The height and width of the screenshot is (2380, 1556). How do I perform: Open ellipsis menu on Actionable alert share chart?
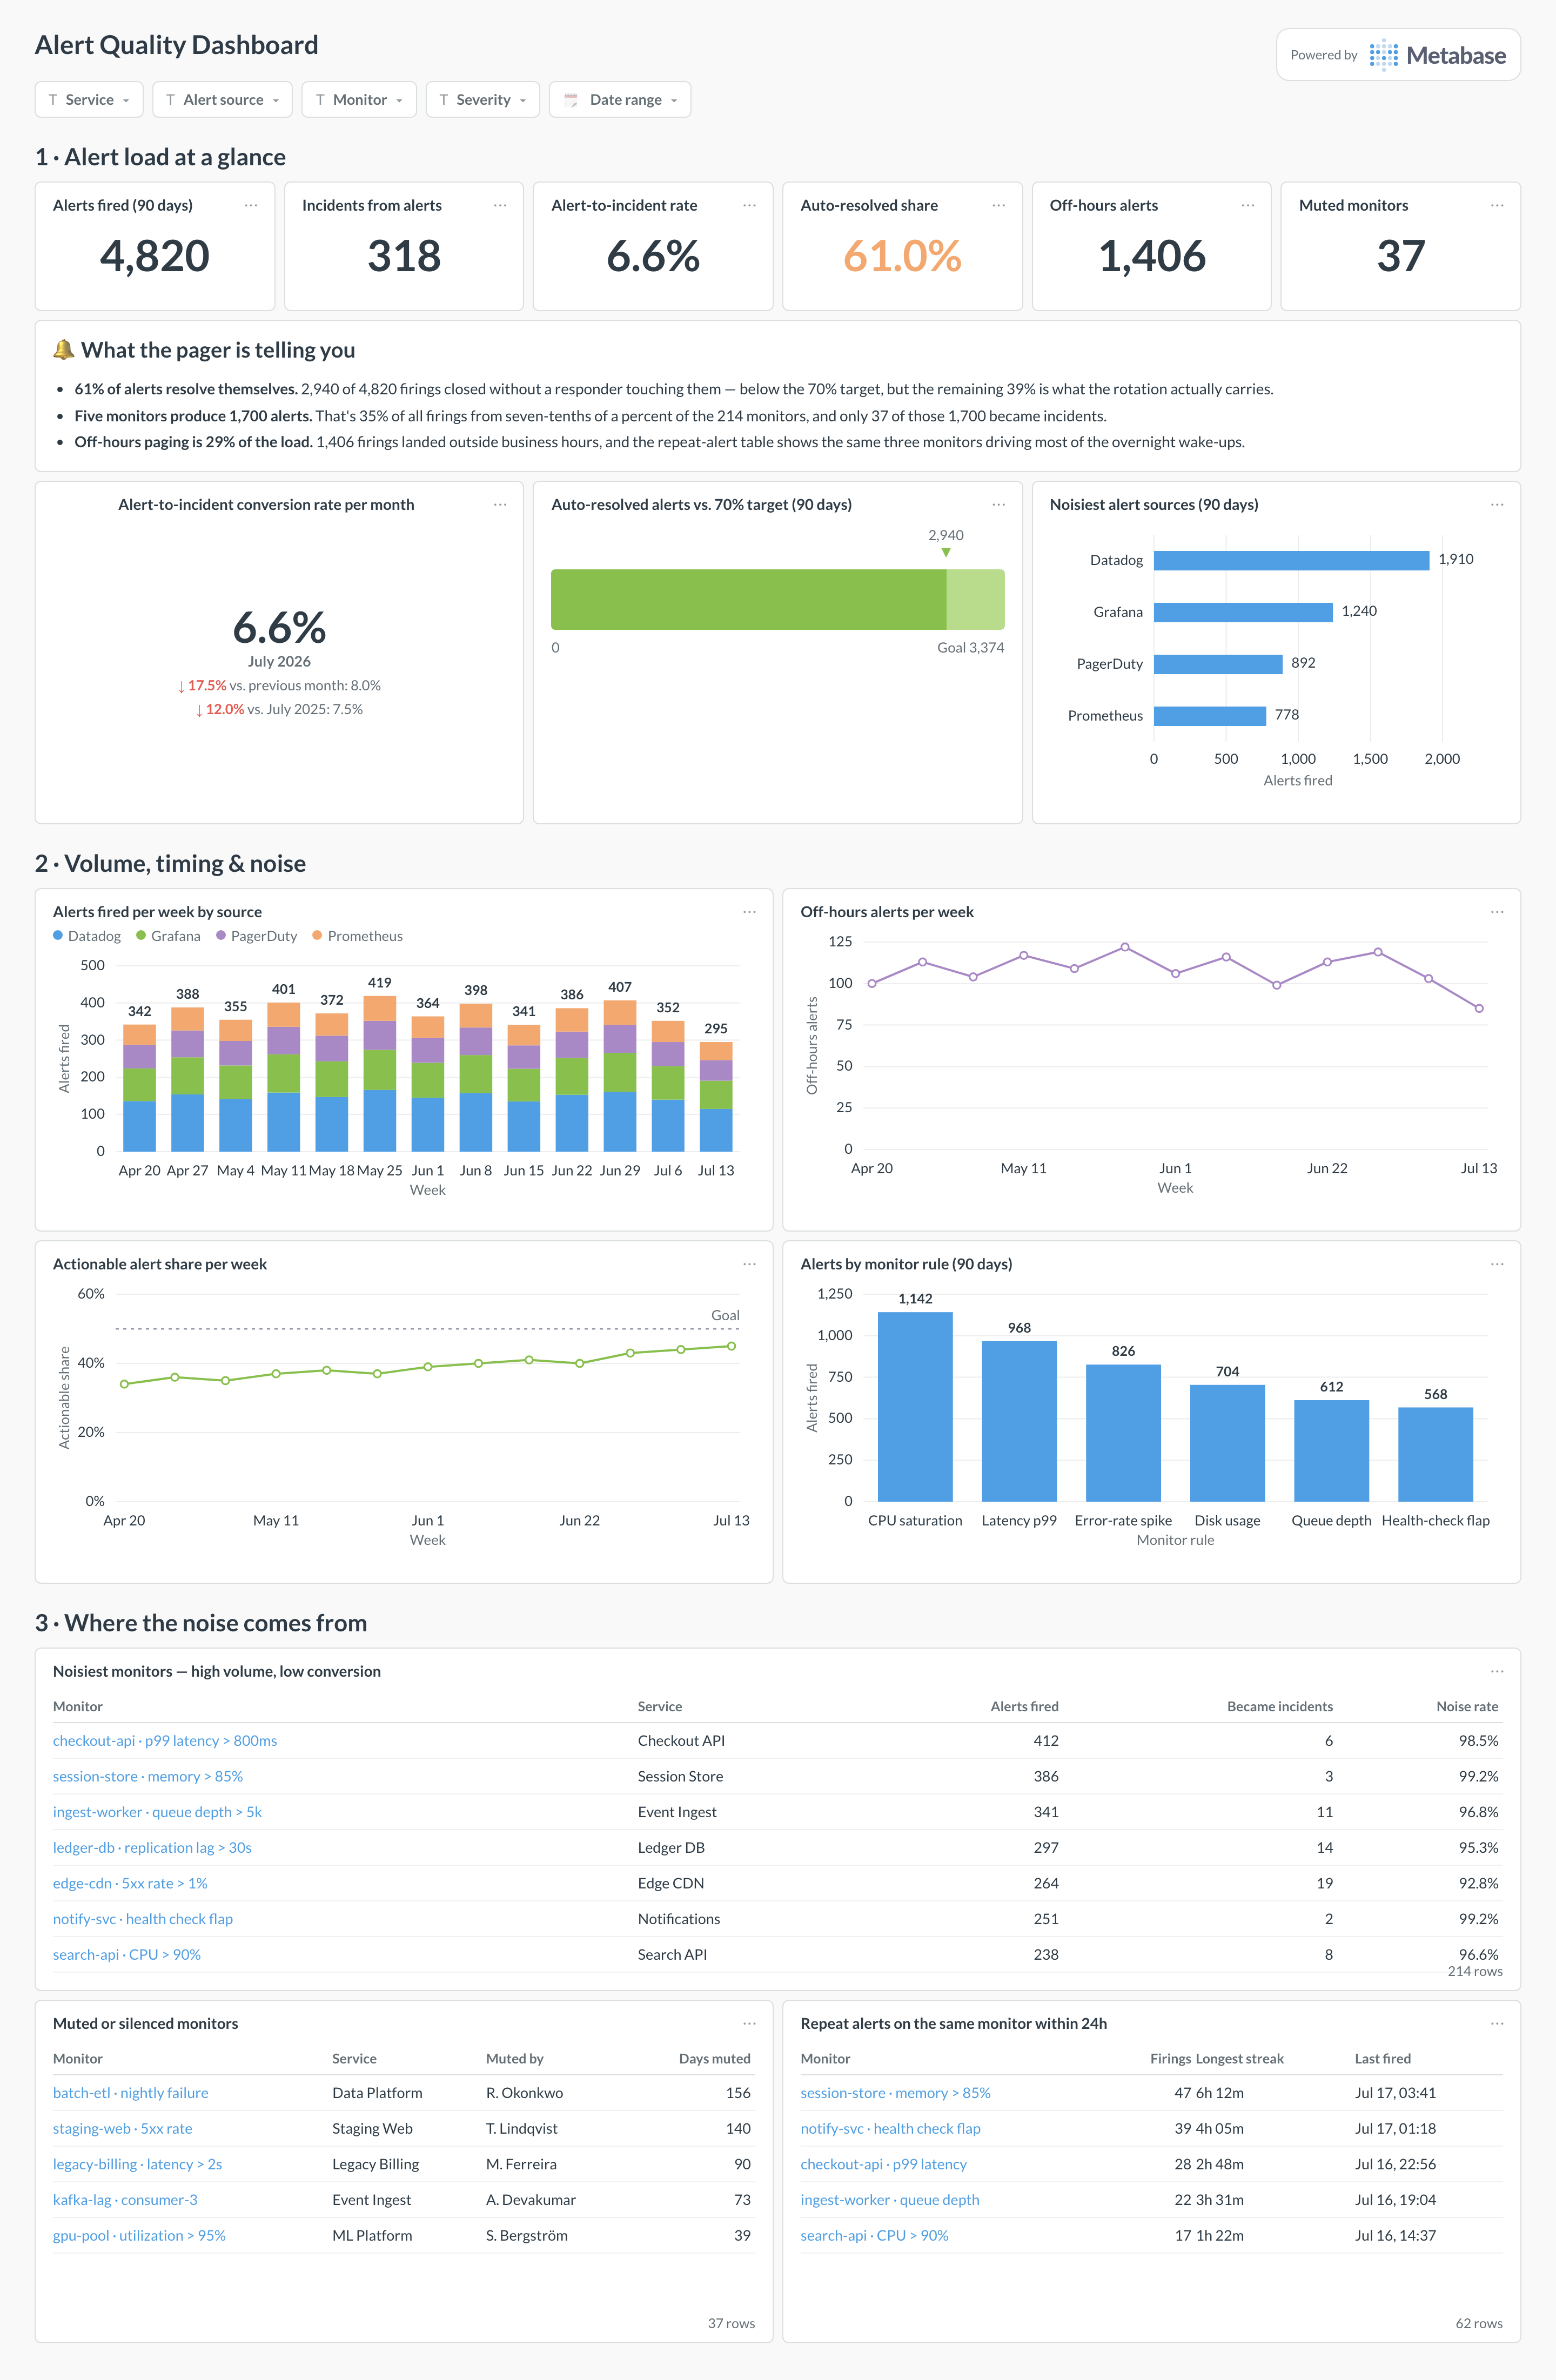(749, 1264)
